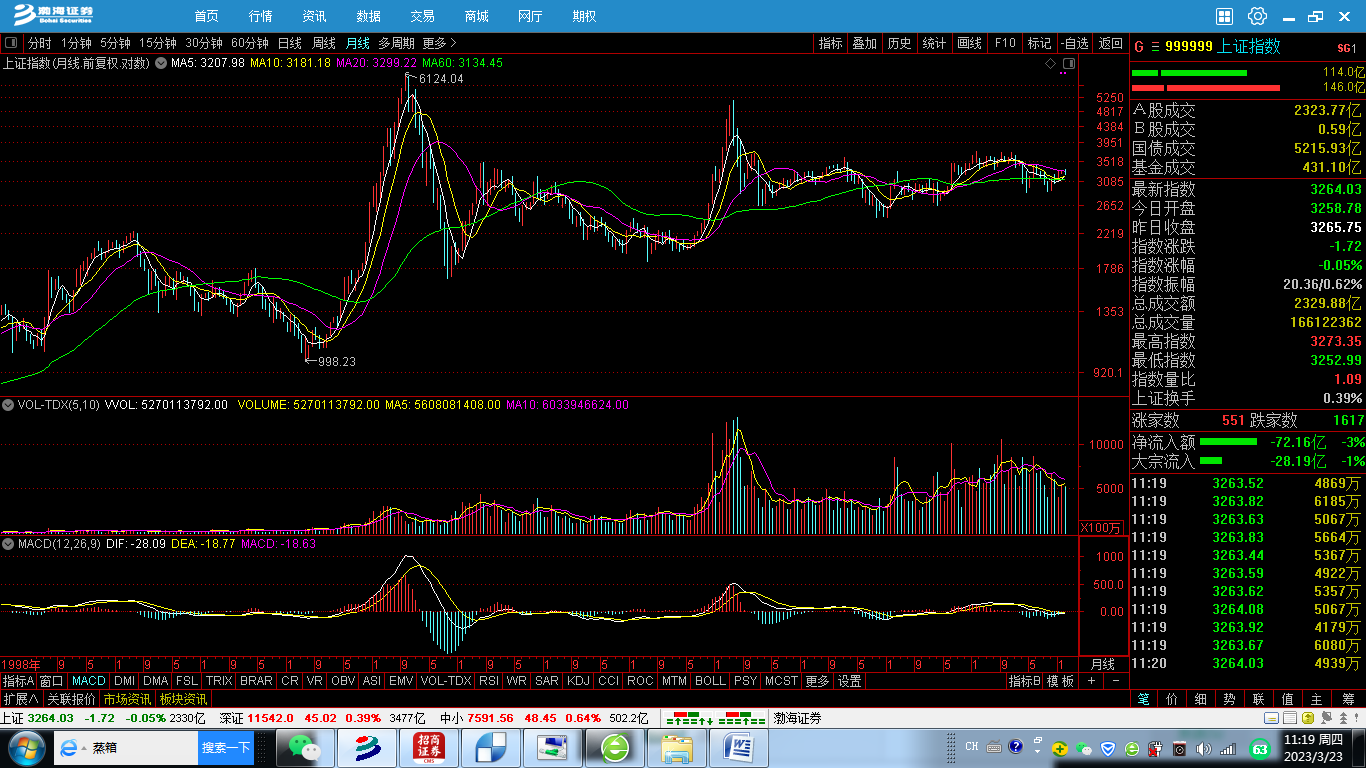Click the red-green market breadth indicator icon

tap(718, 718)
